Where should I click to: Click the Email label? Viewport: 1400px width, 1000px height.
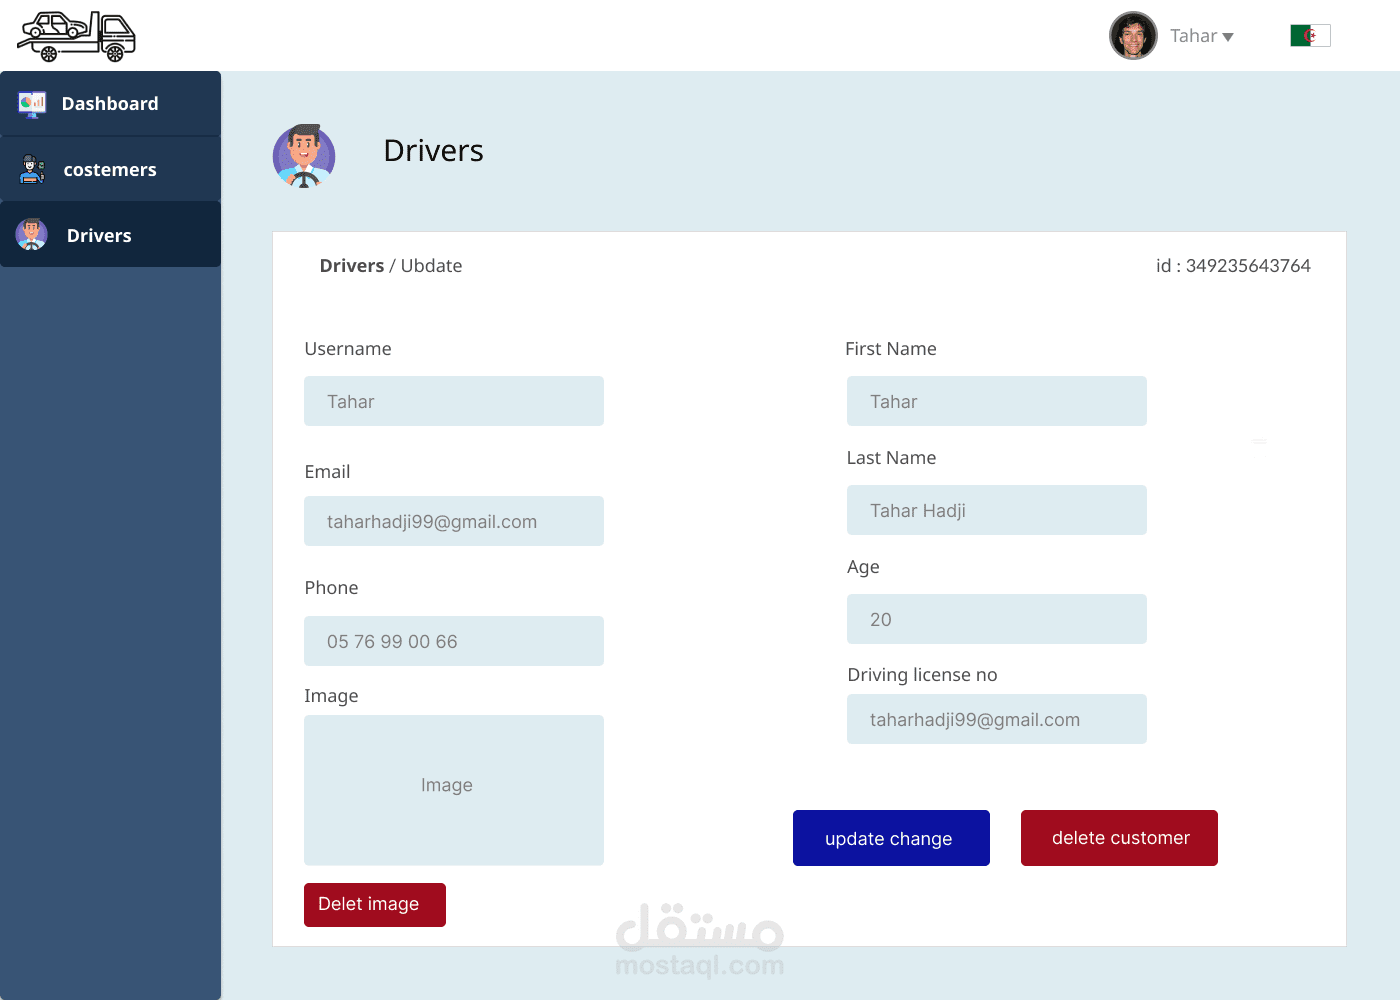(327, 472)
